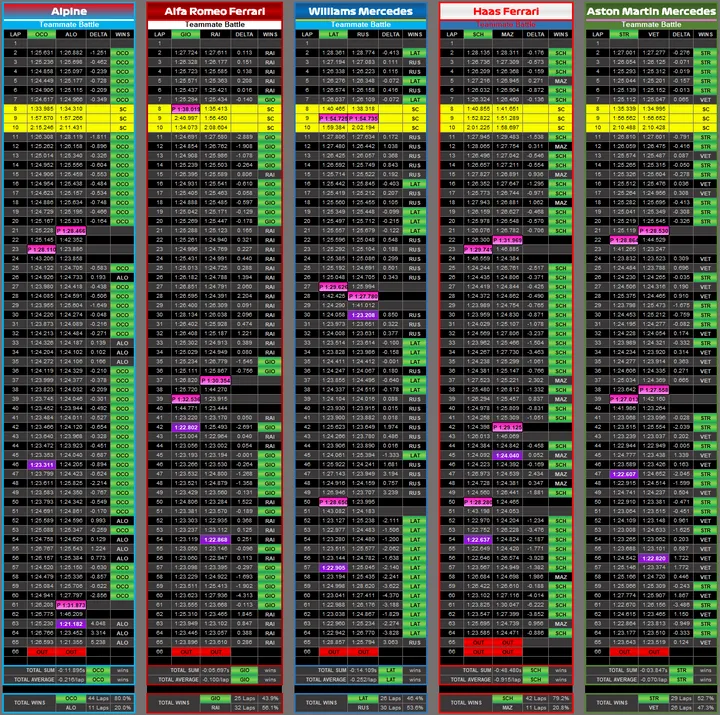Image resolution: width=720 pixels, height=715 pixels.
Task: Select the 44 Laps cell in Alpine total wins
Action: 98,698
